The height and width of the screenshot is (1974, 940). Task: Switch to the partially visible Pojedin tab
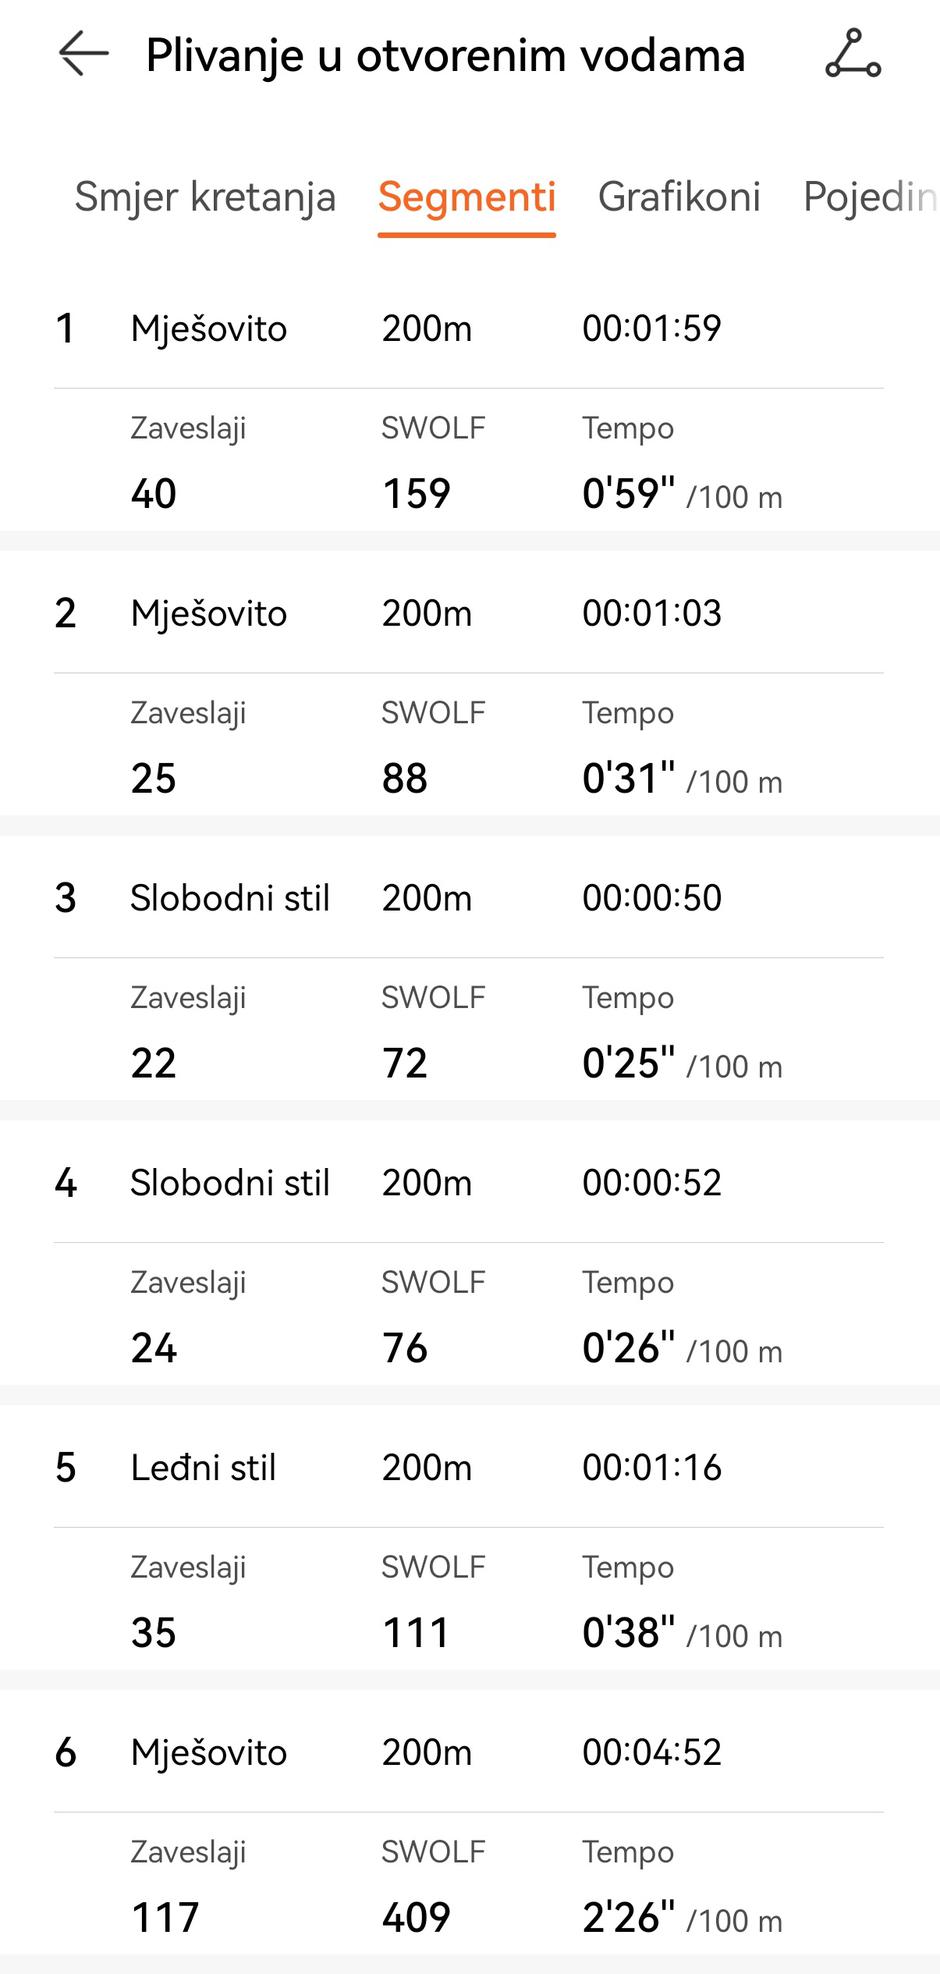pos(869,197)
